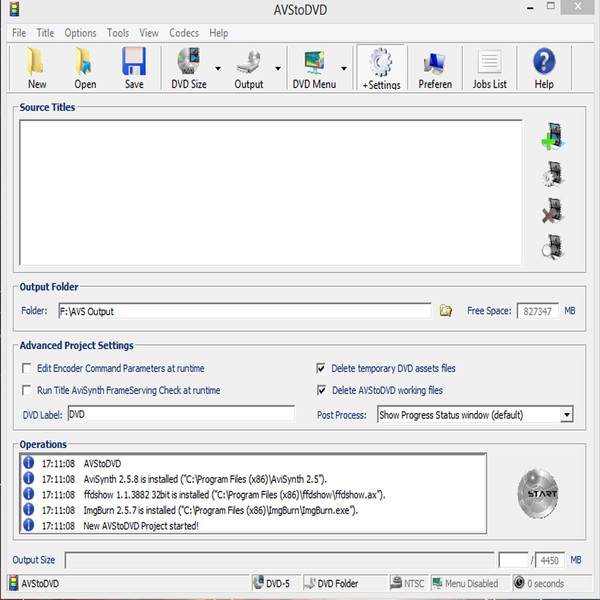
Task: Select the 'New AVStoDVD Project started!' log row
Action: click(253, 525)
